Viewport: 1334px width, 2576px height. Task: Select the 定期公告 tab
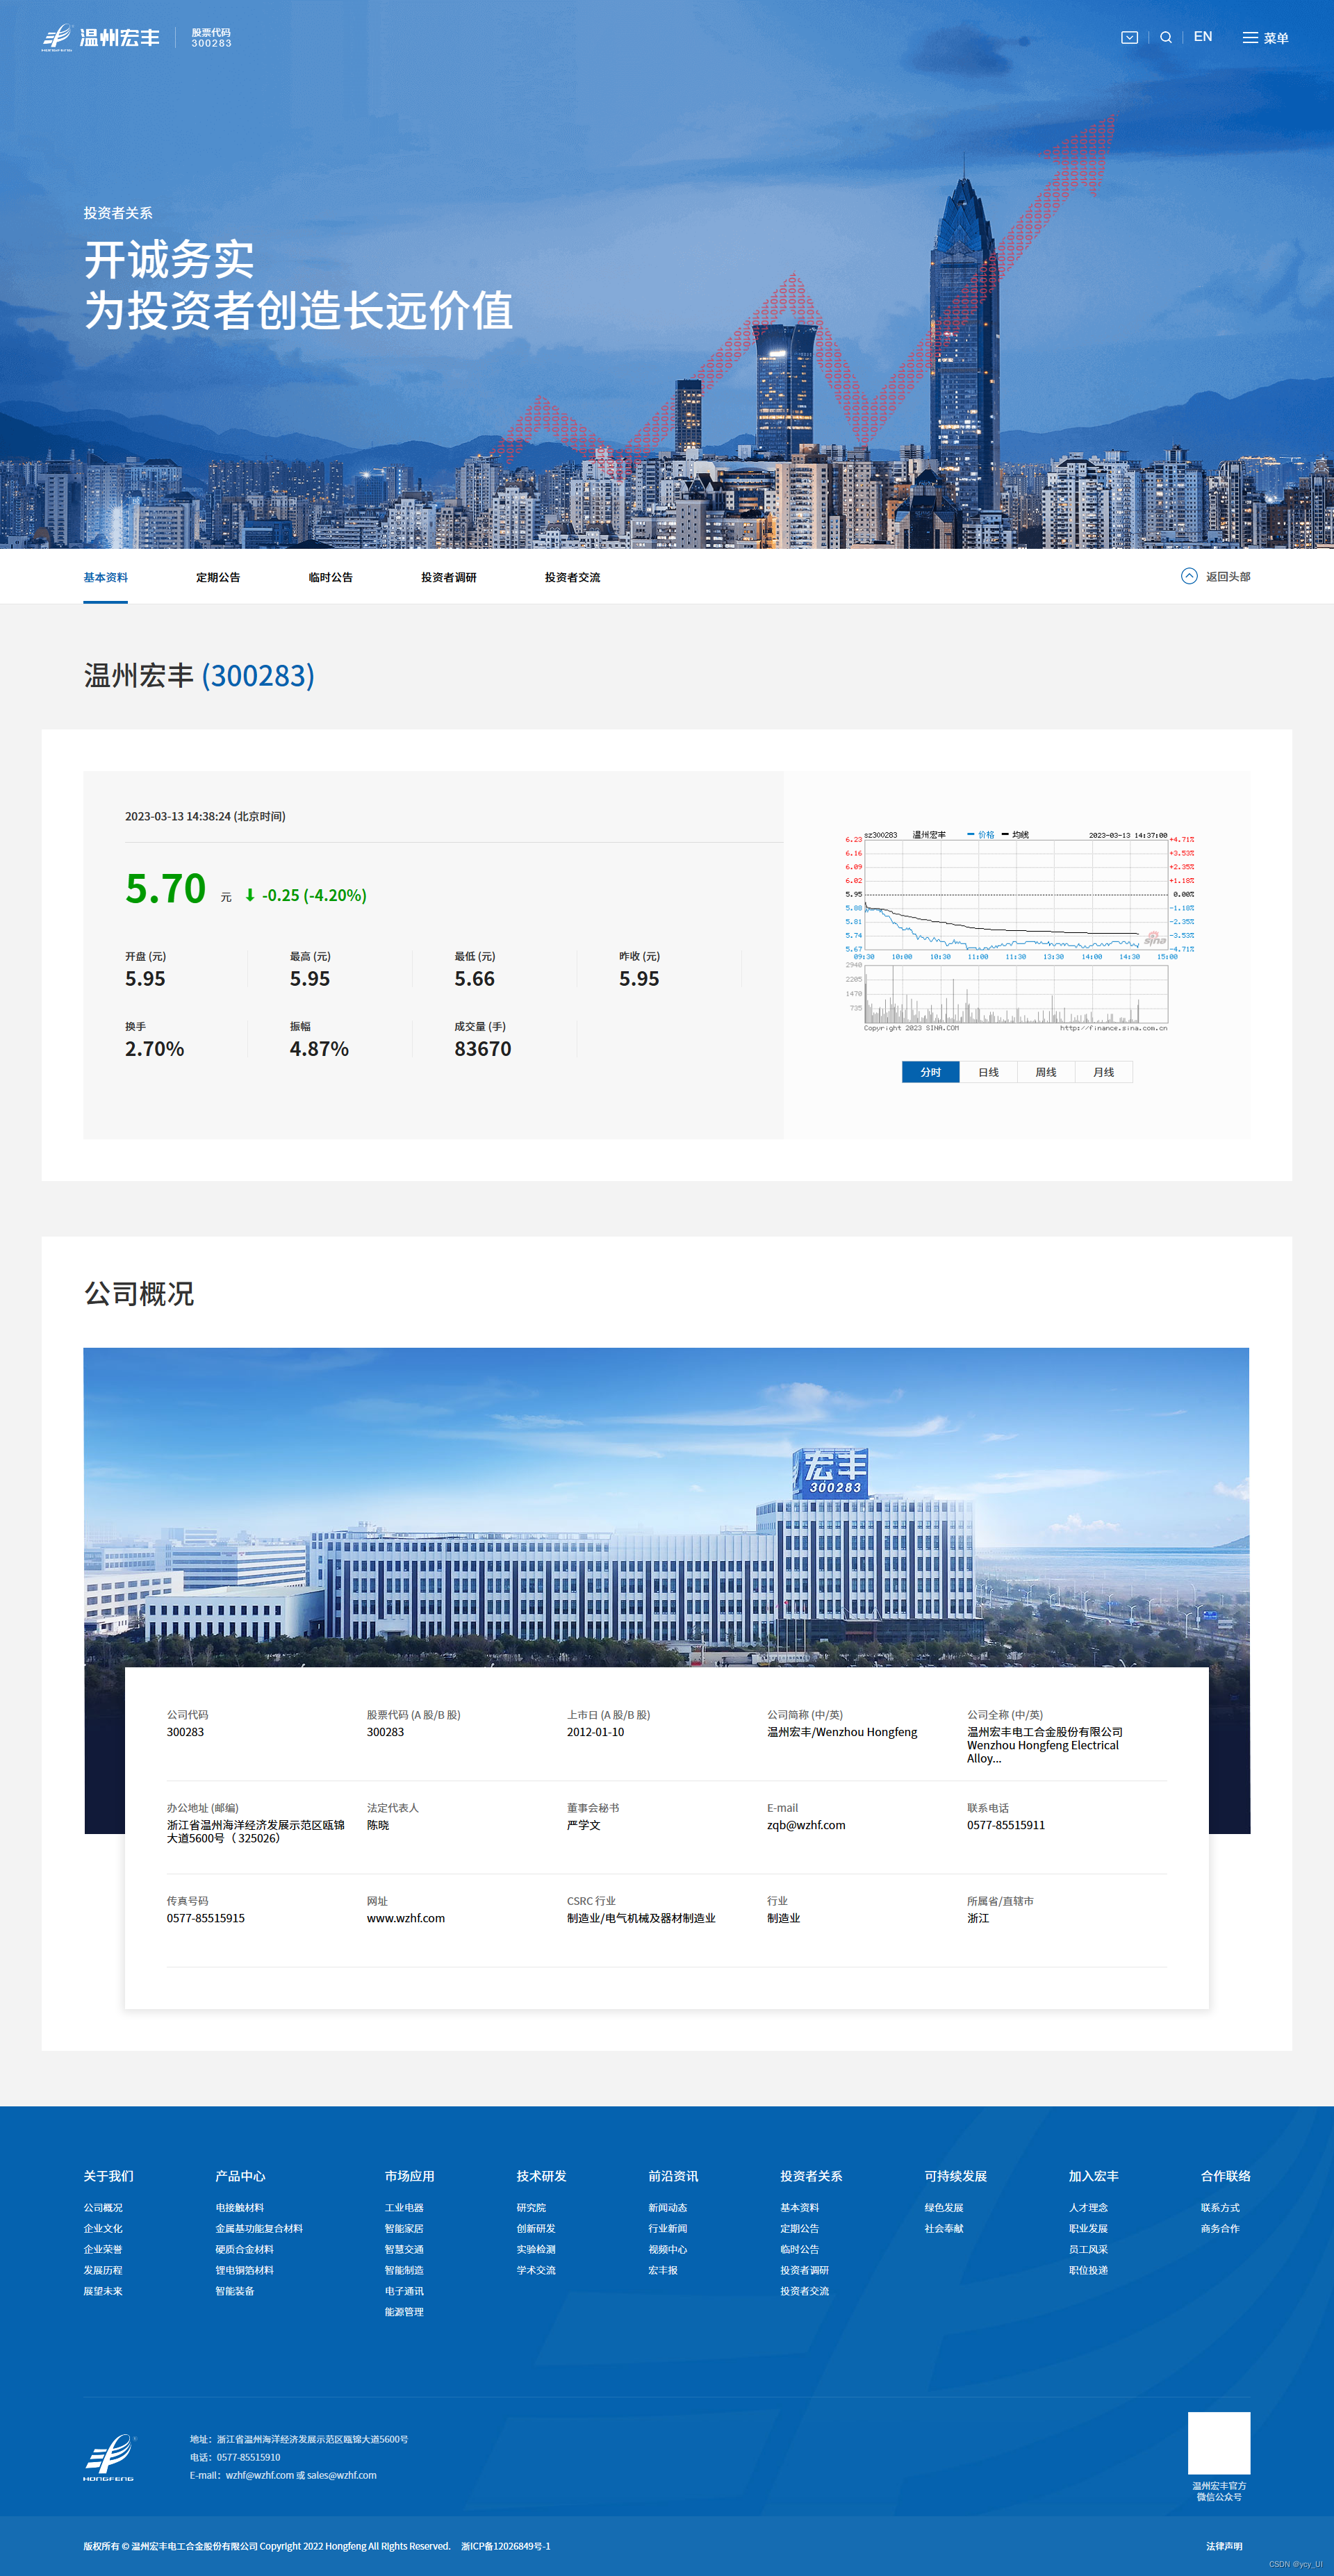pos(218,577)
